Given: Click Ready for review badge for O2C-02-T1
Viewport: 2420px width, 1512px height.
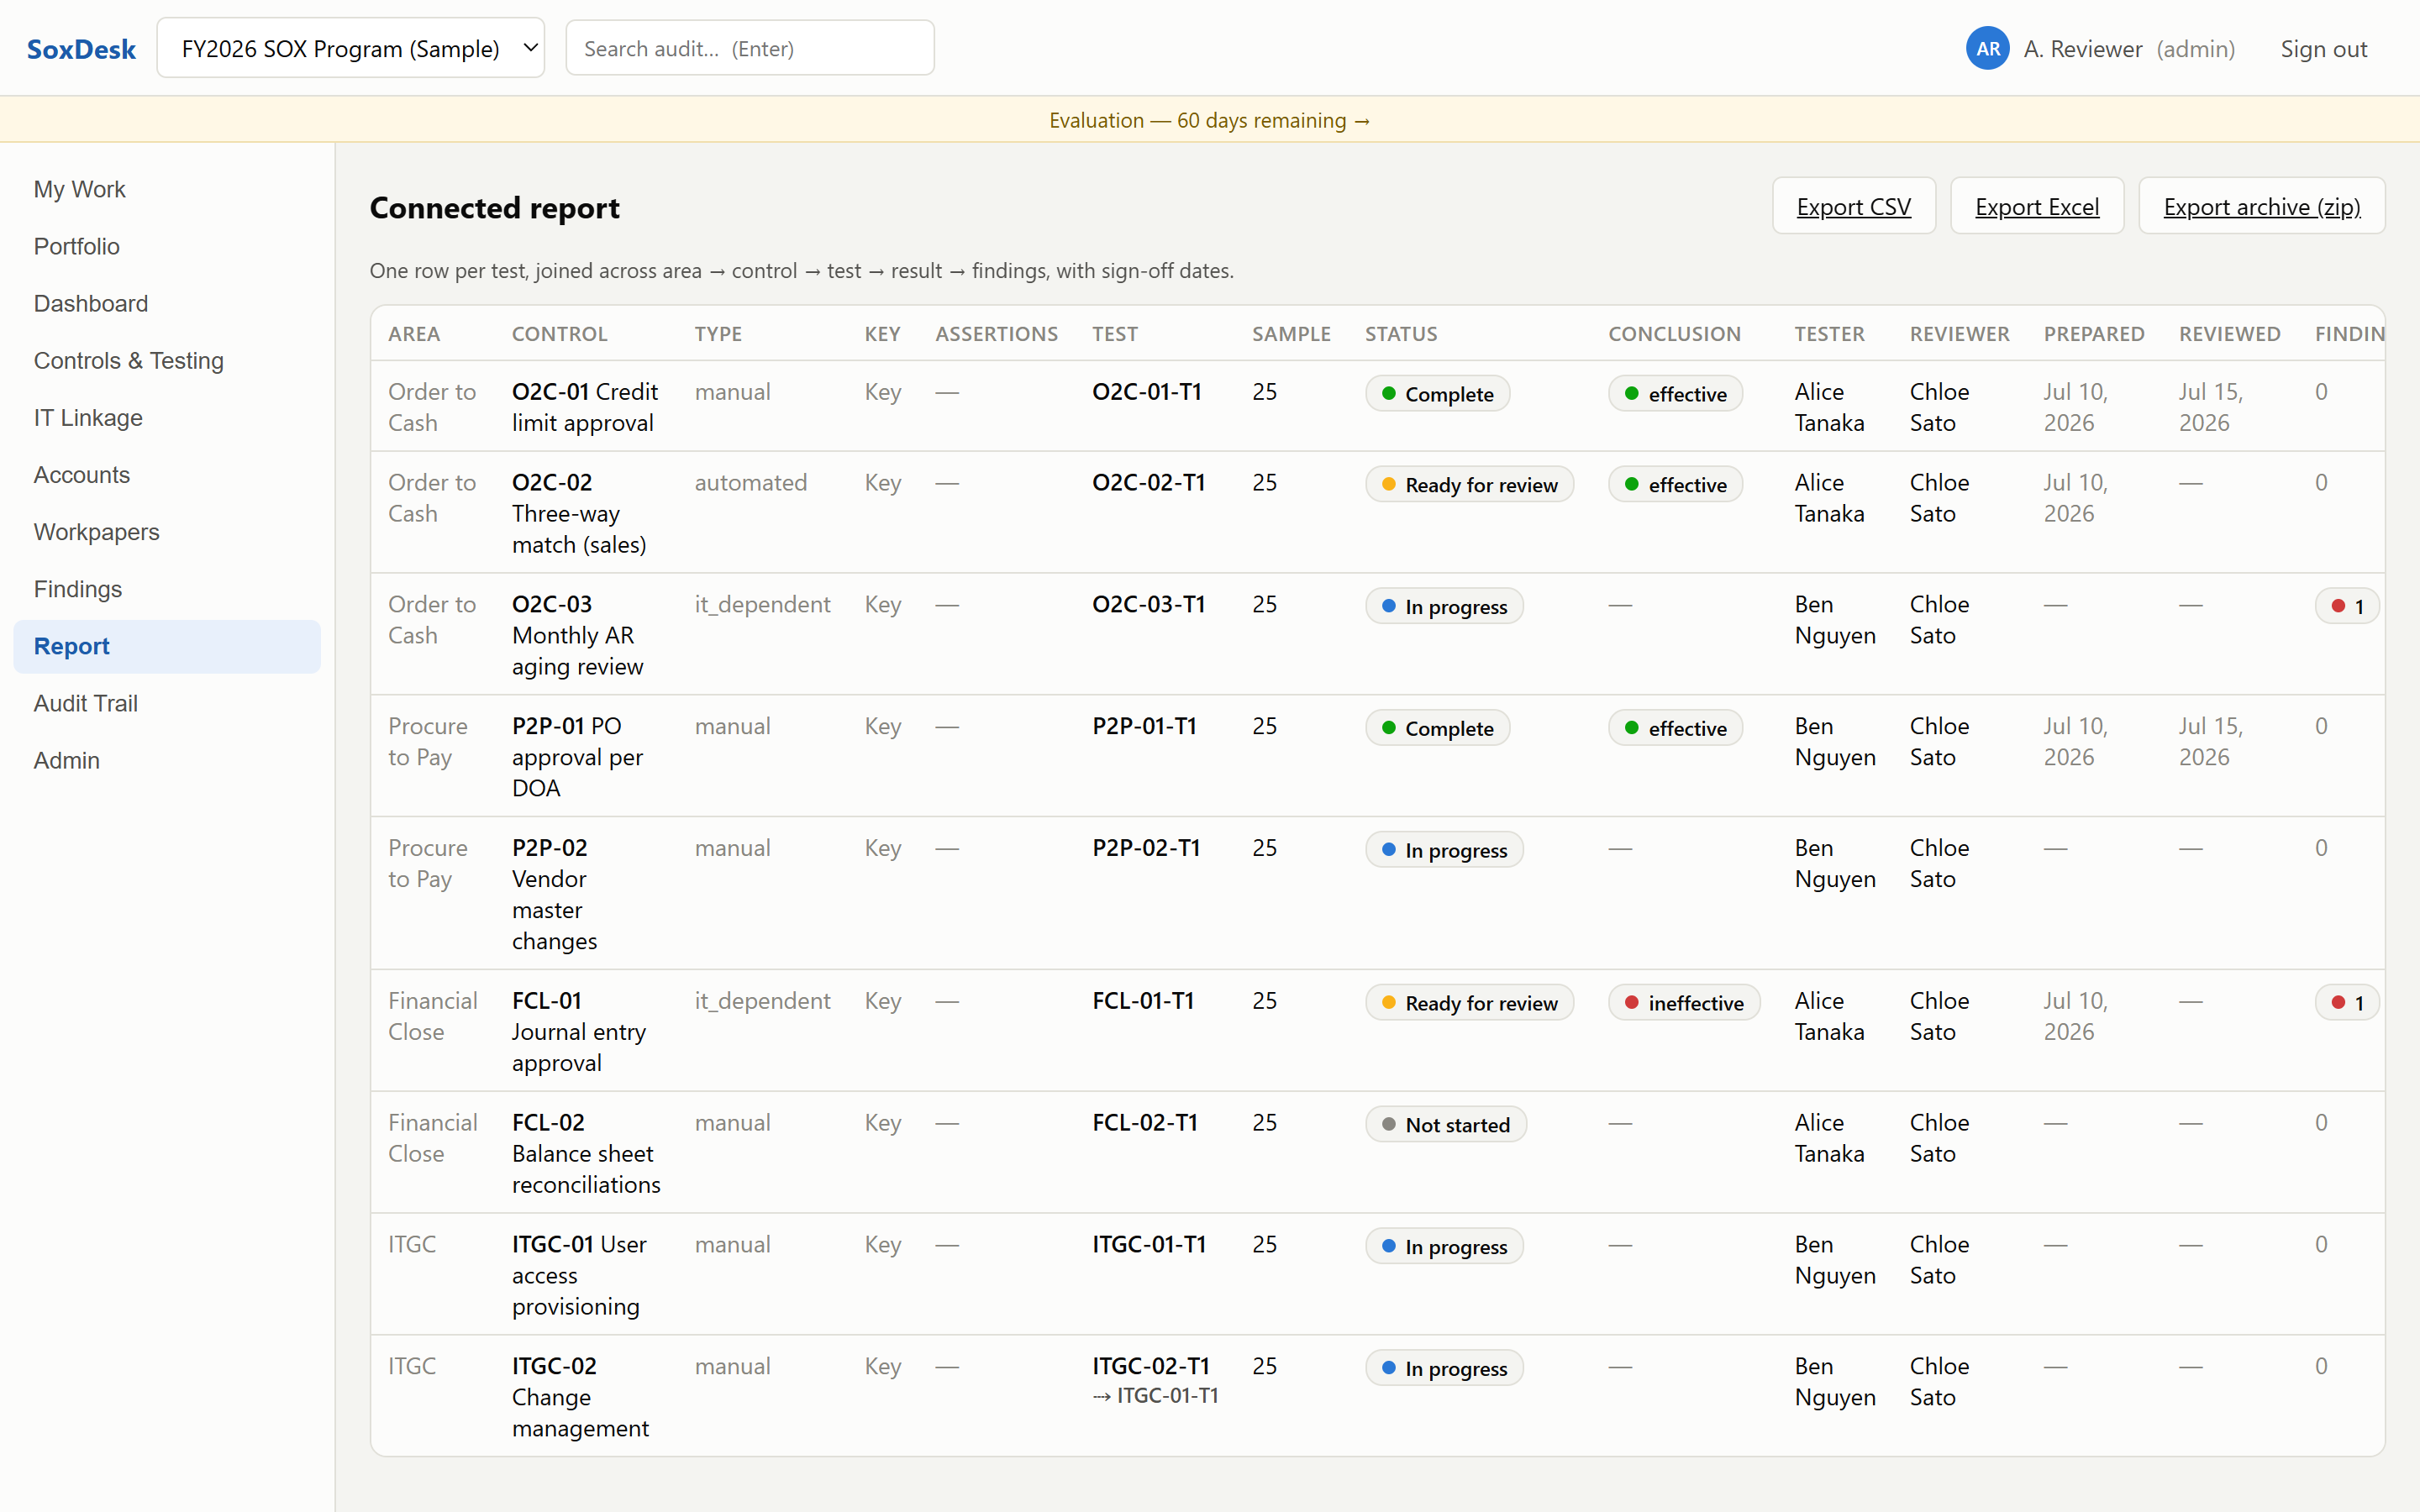Looking at the screenshot, I should pyautogui.click(x=1469, y=484).
